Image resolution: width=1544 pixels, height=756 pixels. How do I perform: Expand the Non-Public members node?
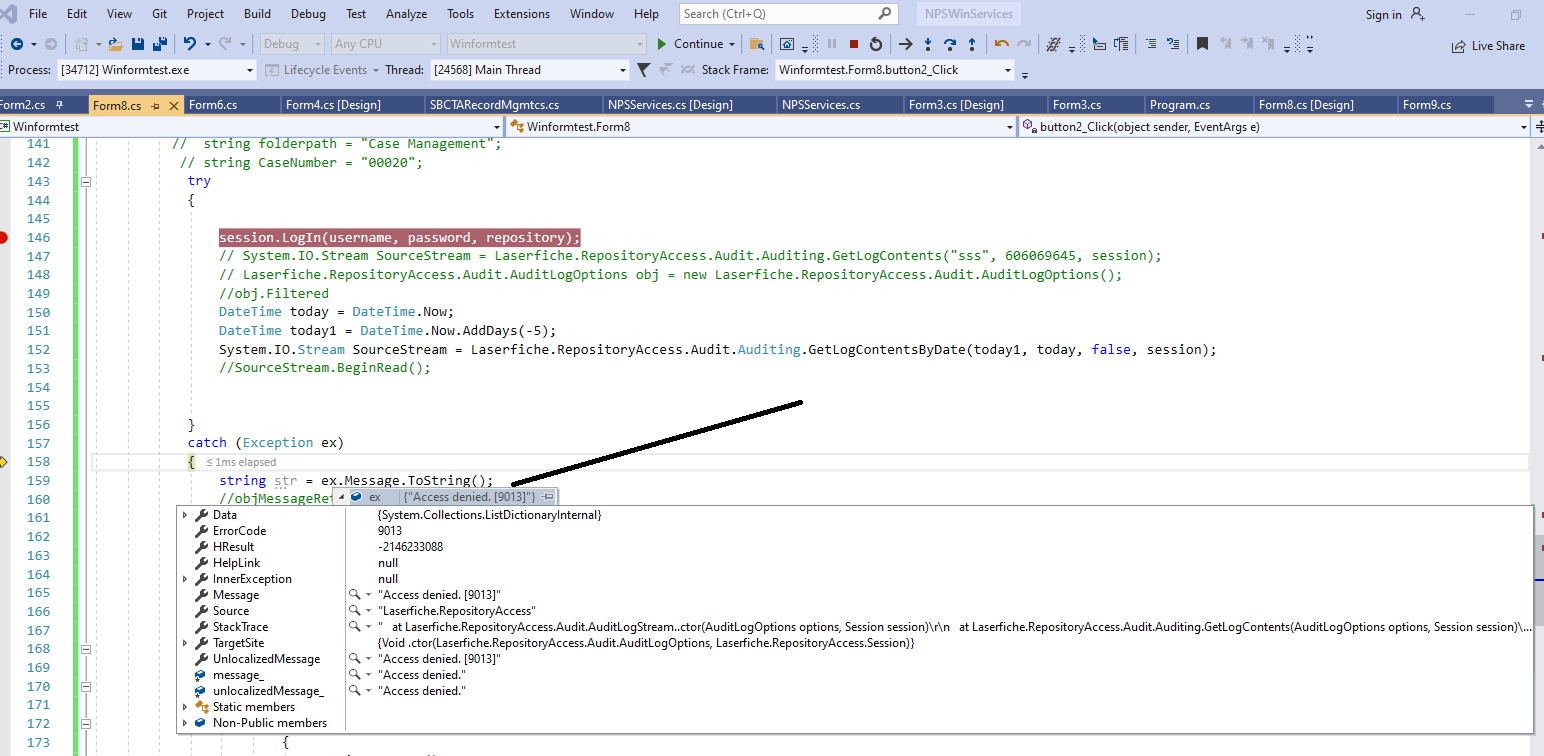click(x=185, y=723)
